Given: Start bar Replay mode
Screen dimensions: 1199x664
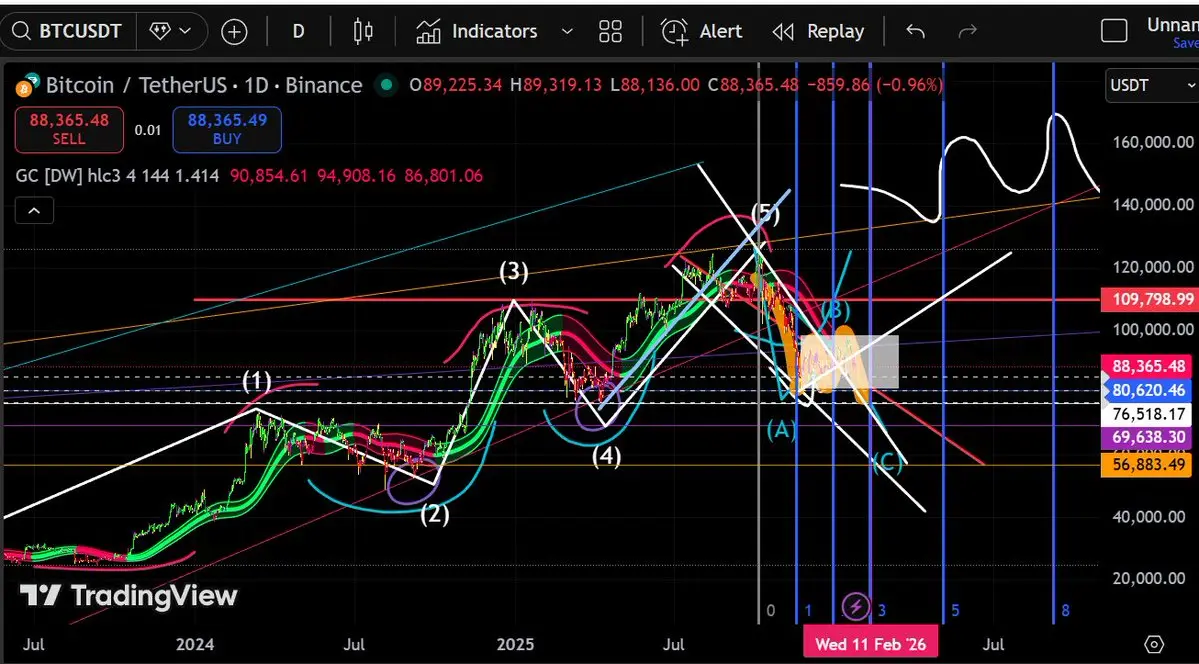Looking at the screenshot, I should tap(818, 31).
